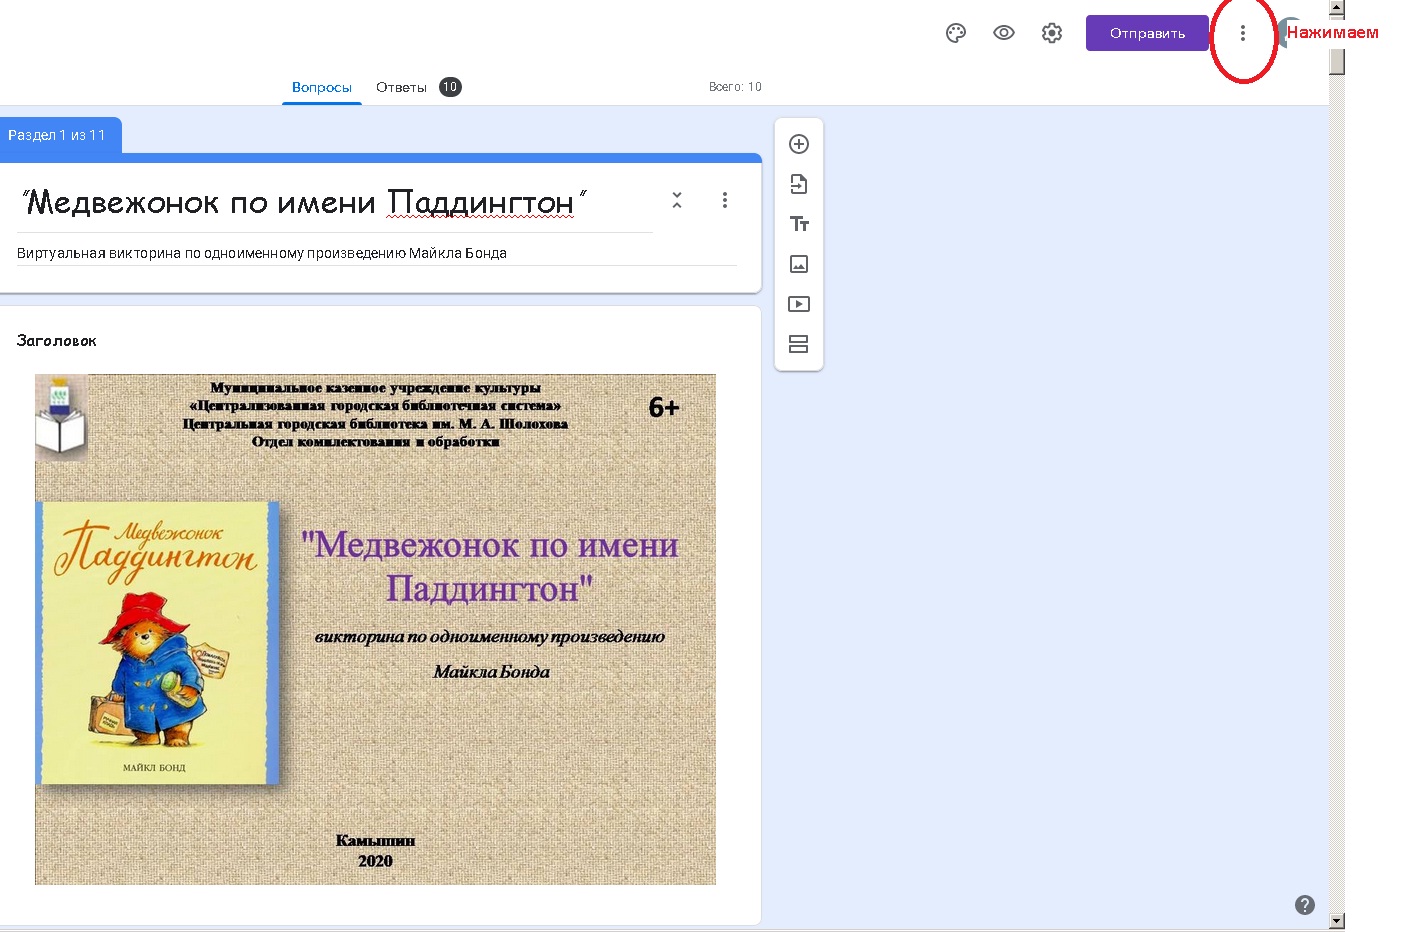Collapse the section with the chevron icon
This screenshot has height=932, width=1423.
click(677, 200)
